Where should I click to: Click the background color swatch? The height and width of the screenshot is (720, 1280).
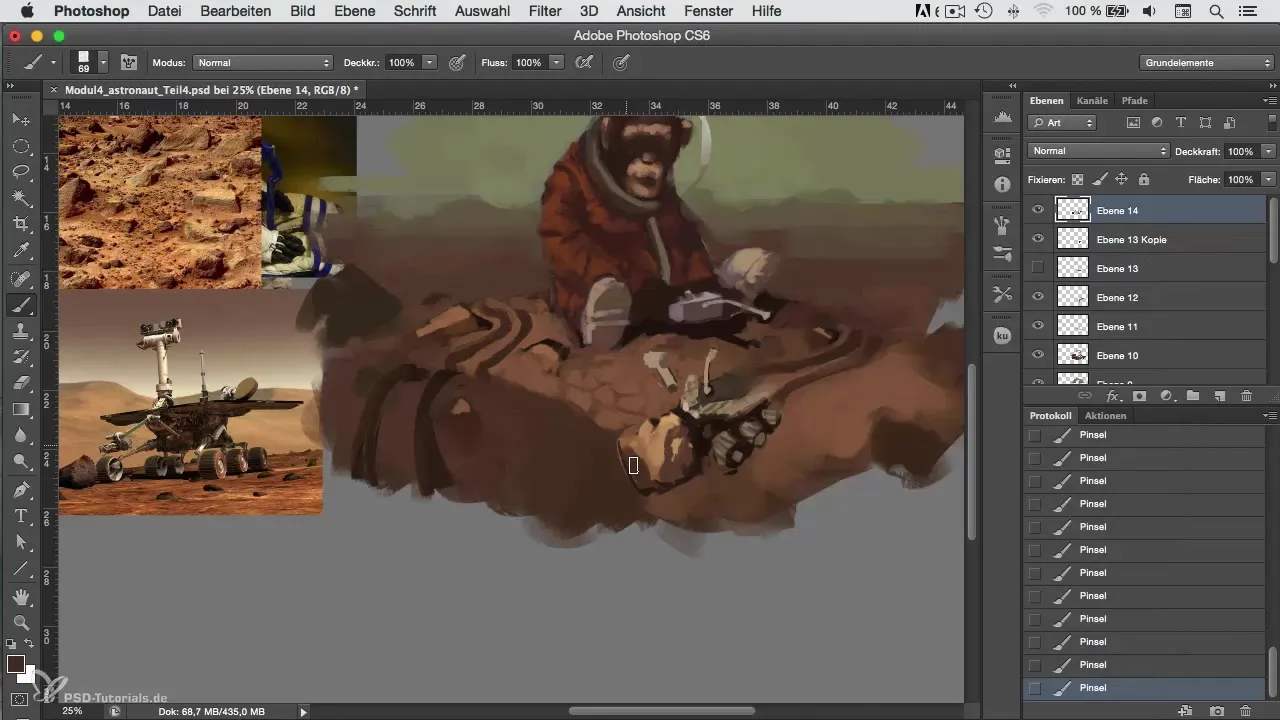[29, 676]
